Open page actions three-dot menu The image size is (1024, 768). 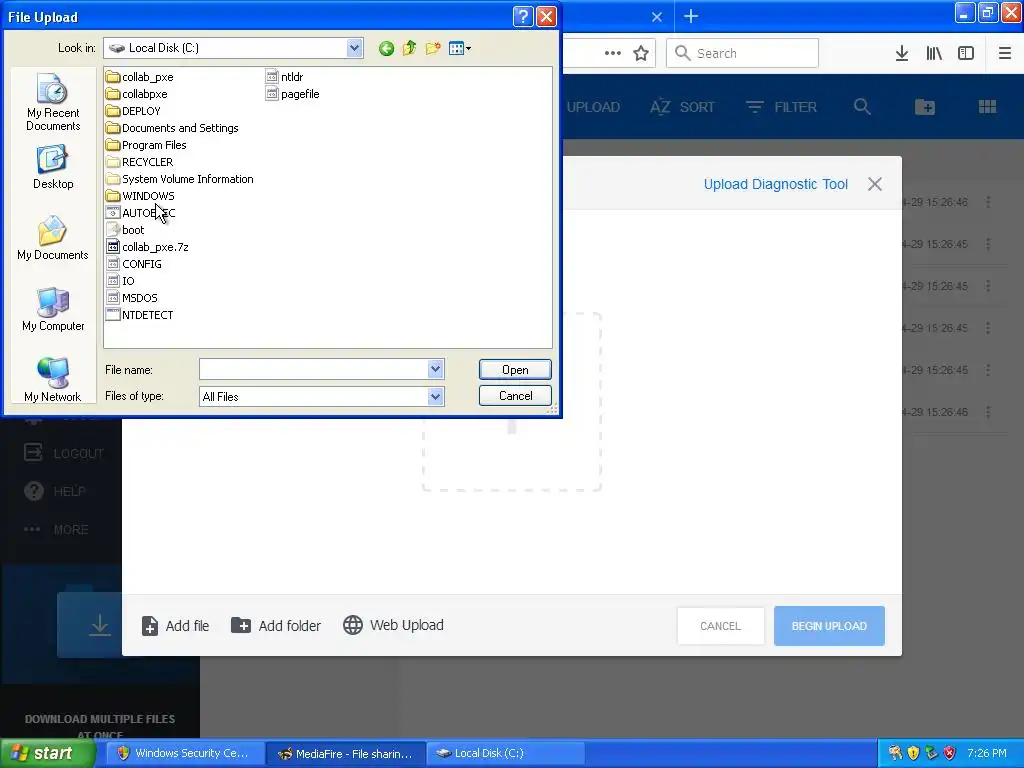tap(613, 53)
